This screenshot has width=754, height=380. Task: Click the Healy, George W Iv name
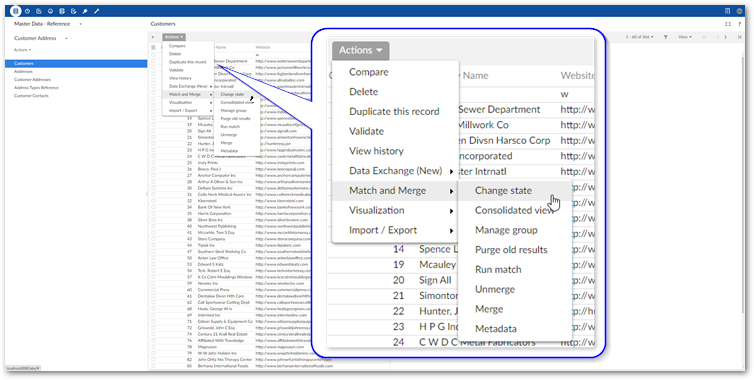click(215, 309)
